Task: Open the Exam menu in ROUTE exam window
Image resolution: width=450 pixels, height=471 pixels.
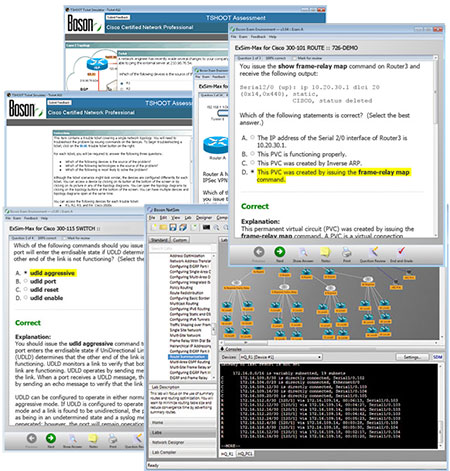Action: click(x=243, y=37)
